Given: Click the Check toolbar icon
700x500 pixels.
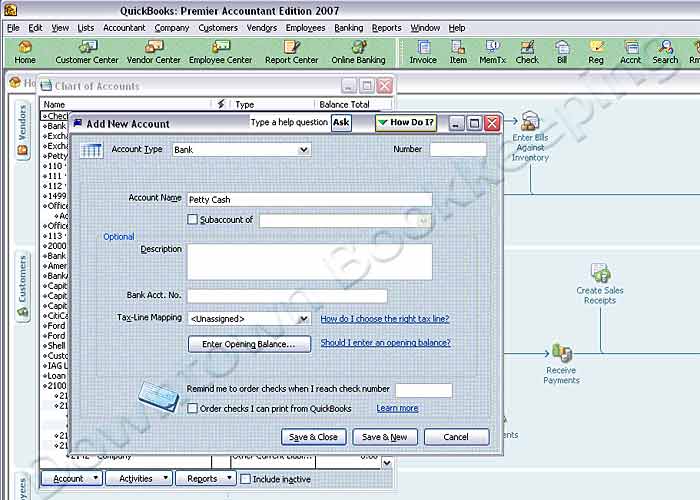Looking at the screenshot, I should click(x=527, y=53).
